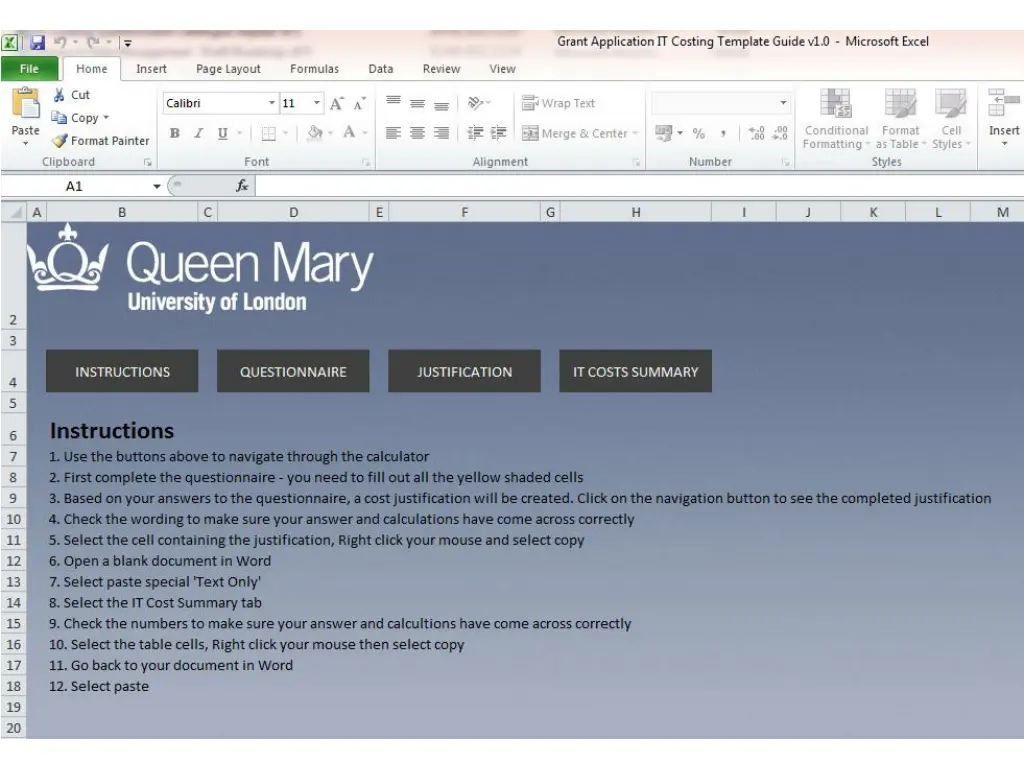Click the Accounting Number Format icon
The image size is (1024, 768).
point(664,133)
